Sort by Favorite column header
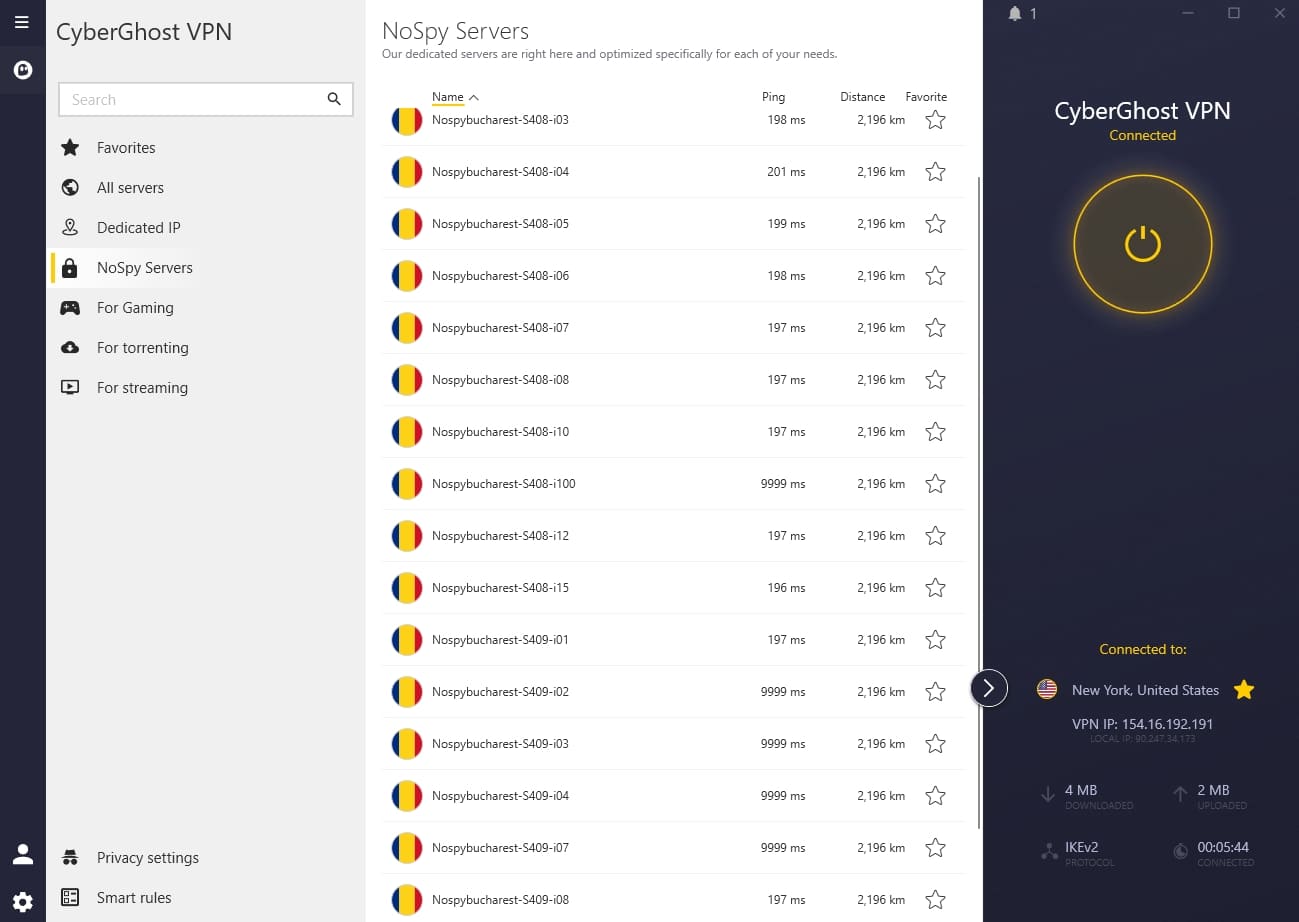 click(926, 97)
